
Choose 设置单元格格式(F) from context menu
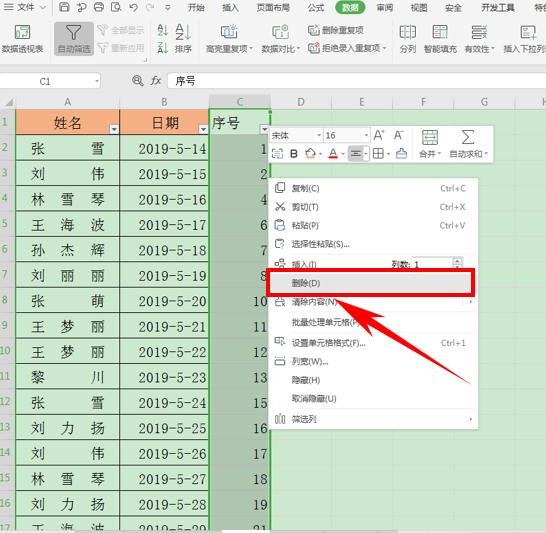point(373,343)
